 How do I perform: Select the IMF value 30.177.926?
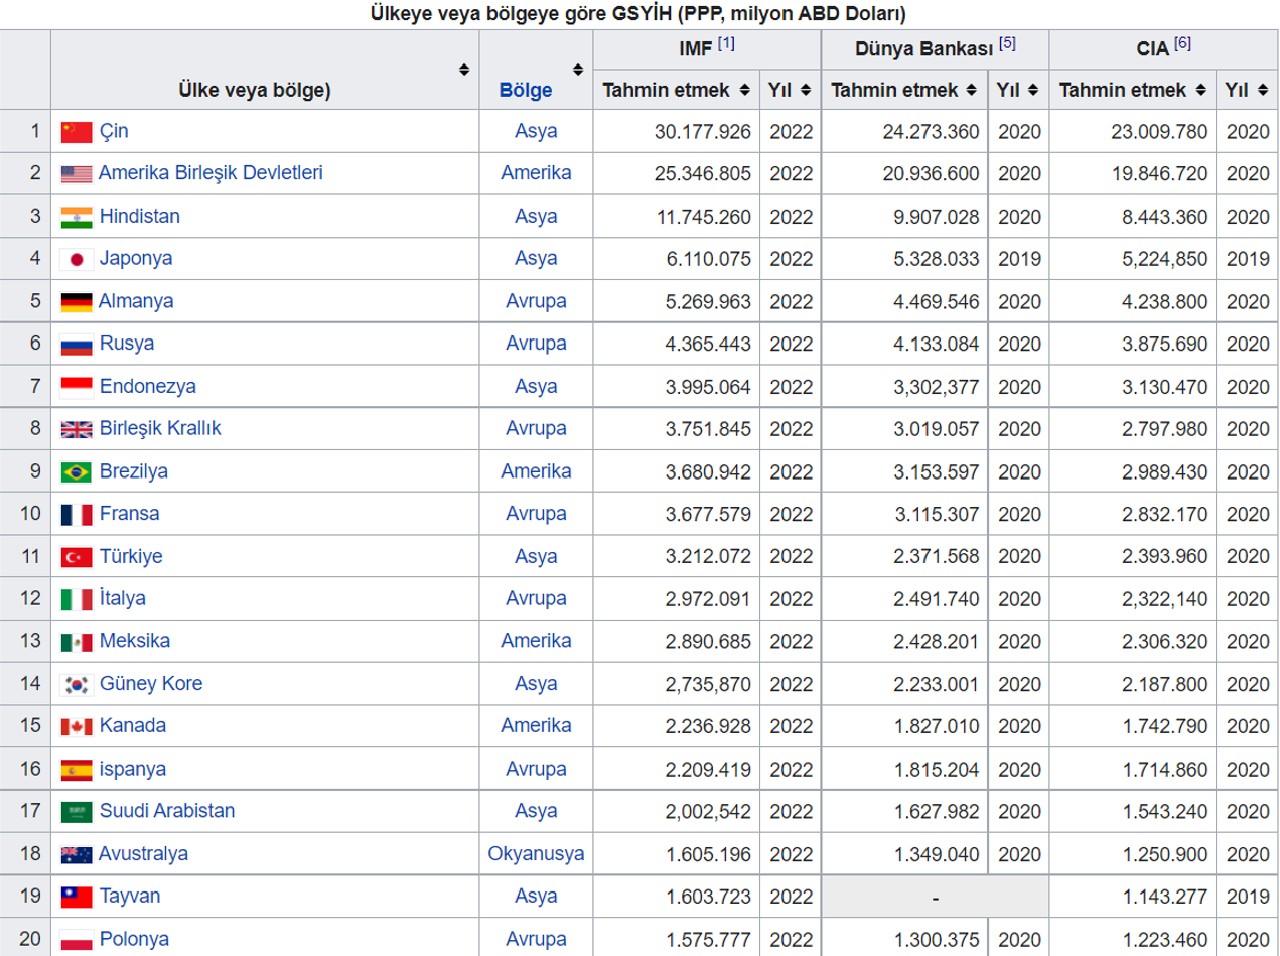coord(703,132)
